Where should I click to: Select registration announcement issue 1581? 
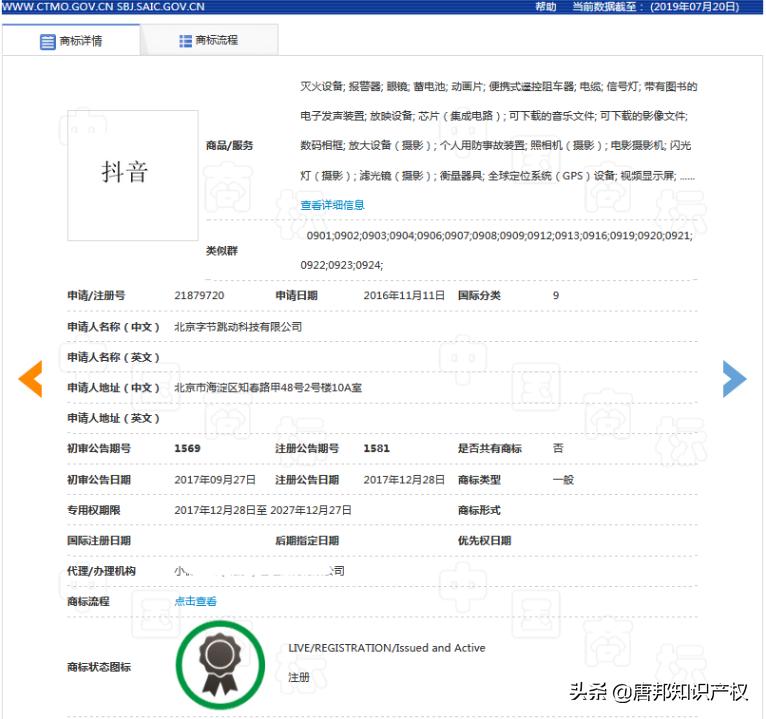(x=377, y=448)
